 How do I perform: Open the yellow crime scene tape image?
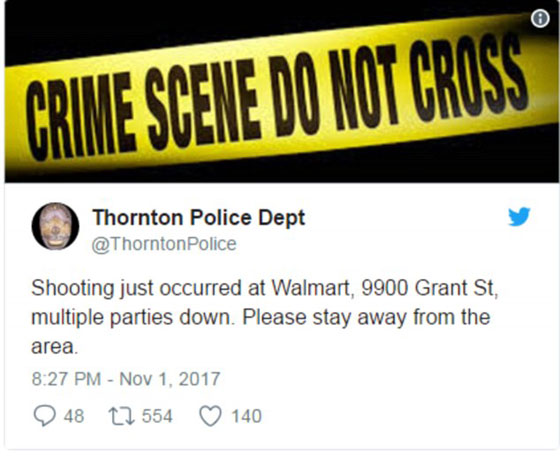coord(281,94)
